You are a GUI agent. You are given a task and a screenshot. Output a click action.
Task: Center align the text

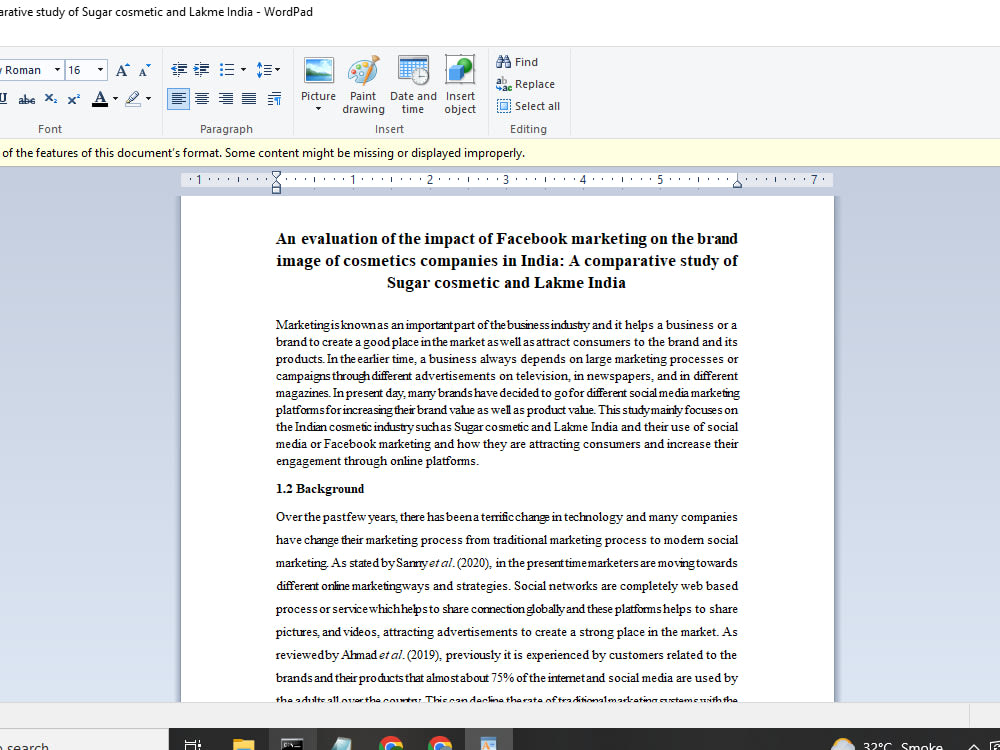tap(202, 99)
